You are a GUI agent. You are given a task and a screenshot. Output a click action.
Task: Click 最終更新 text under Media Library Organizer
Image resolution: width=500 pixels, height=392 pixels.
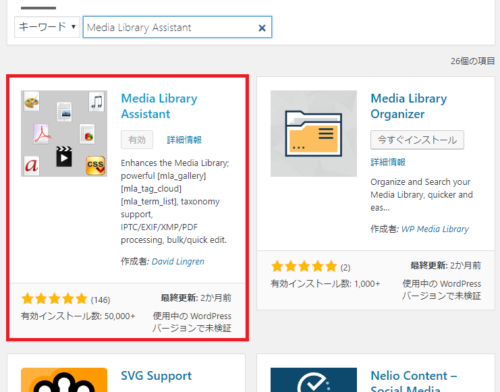pyautogui.click(x=446, y=266)
